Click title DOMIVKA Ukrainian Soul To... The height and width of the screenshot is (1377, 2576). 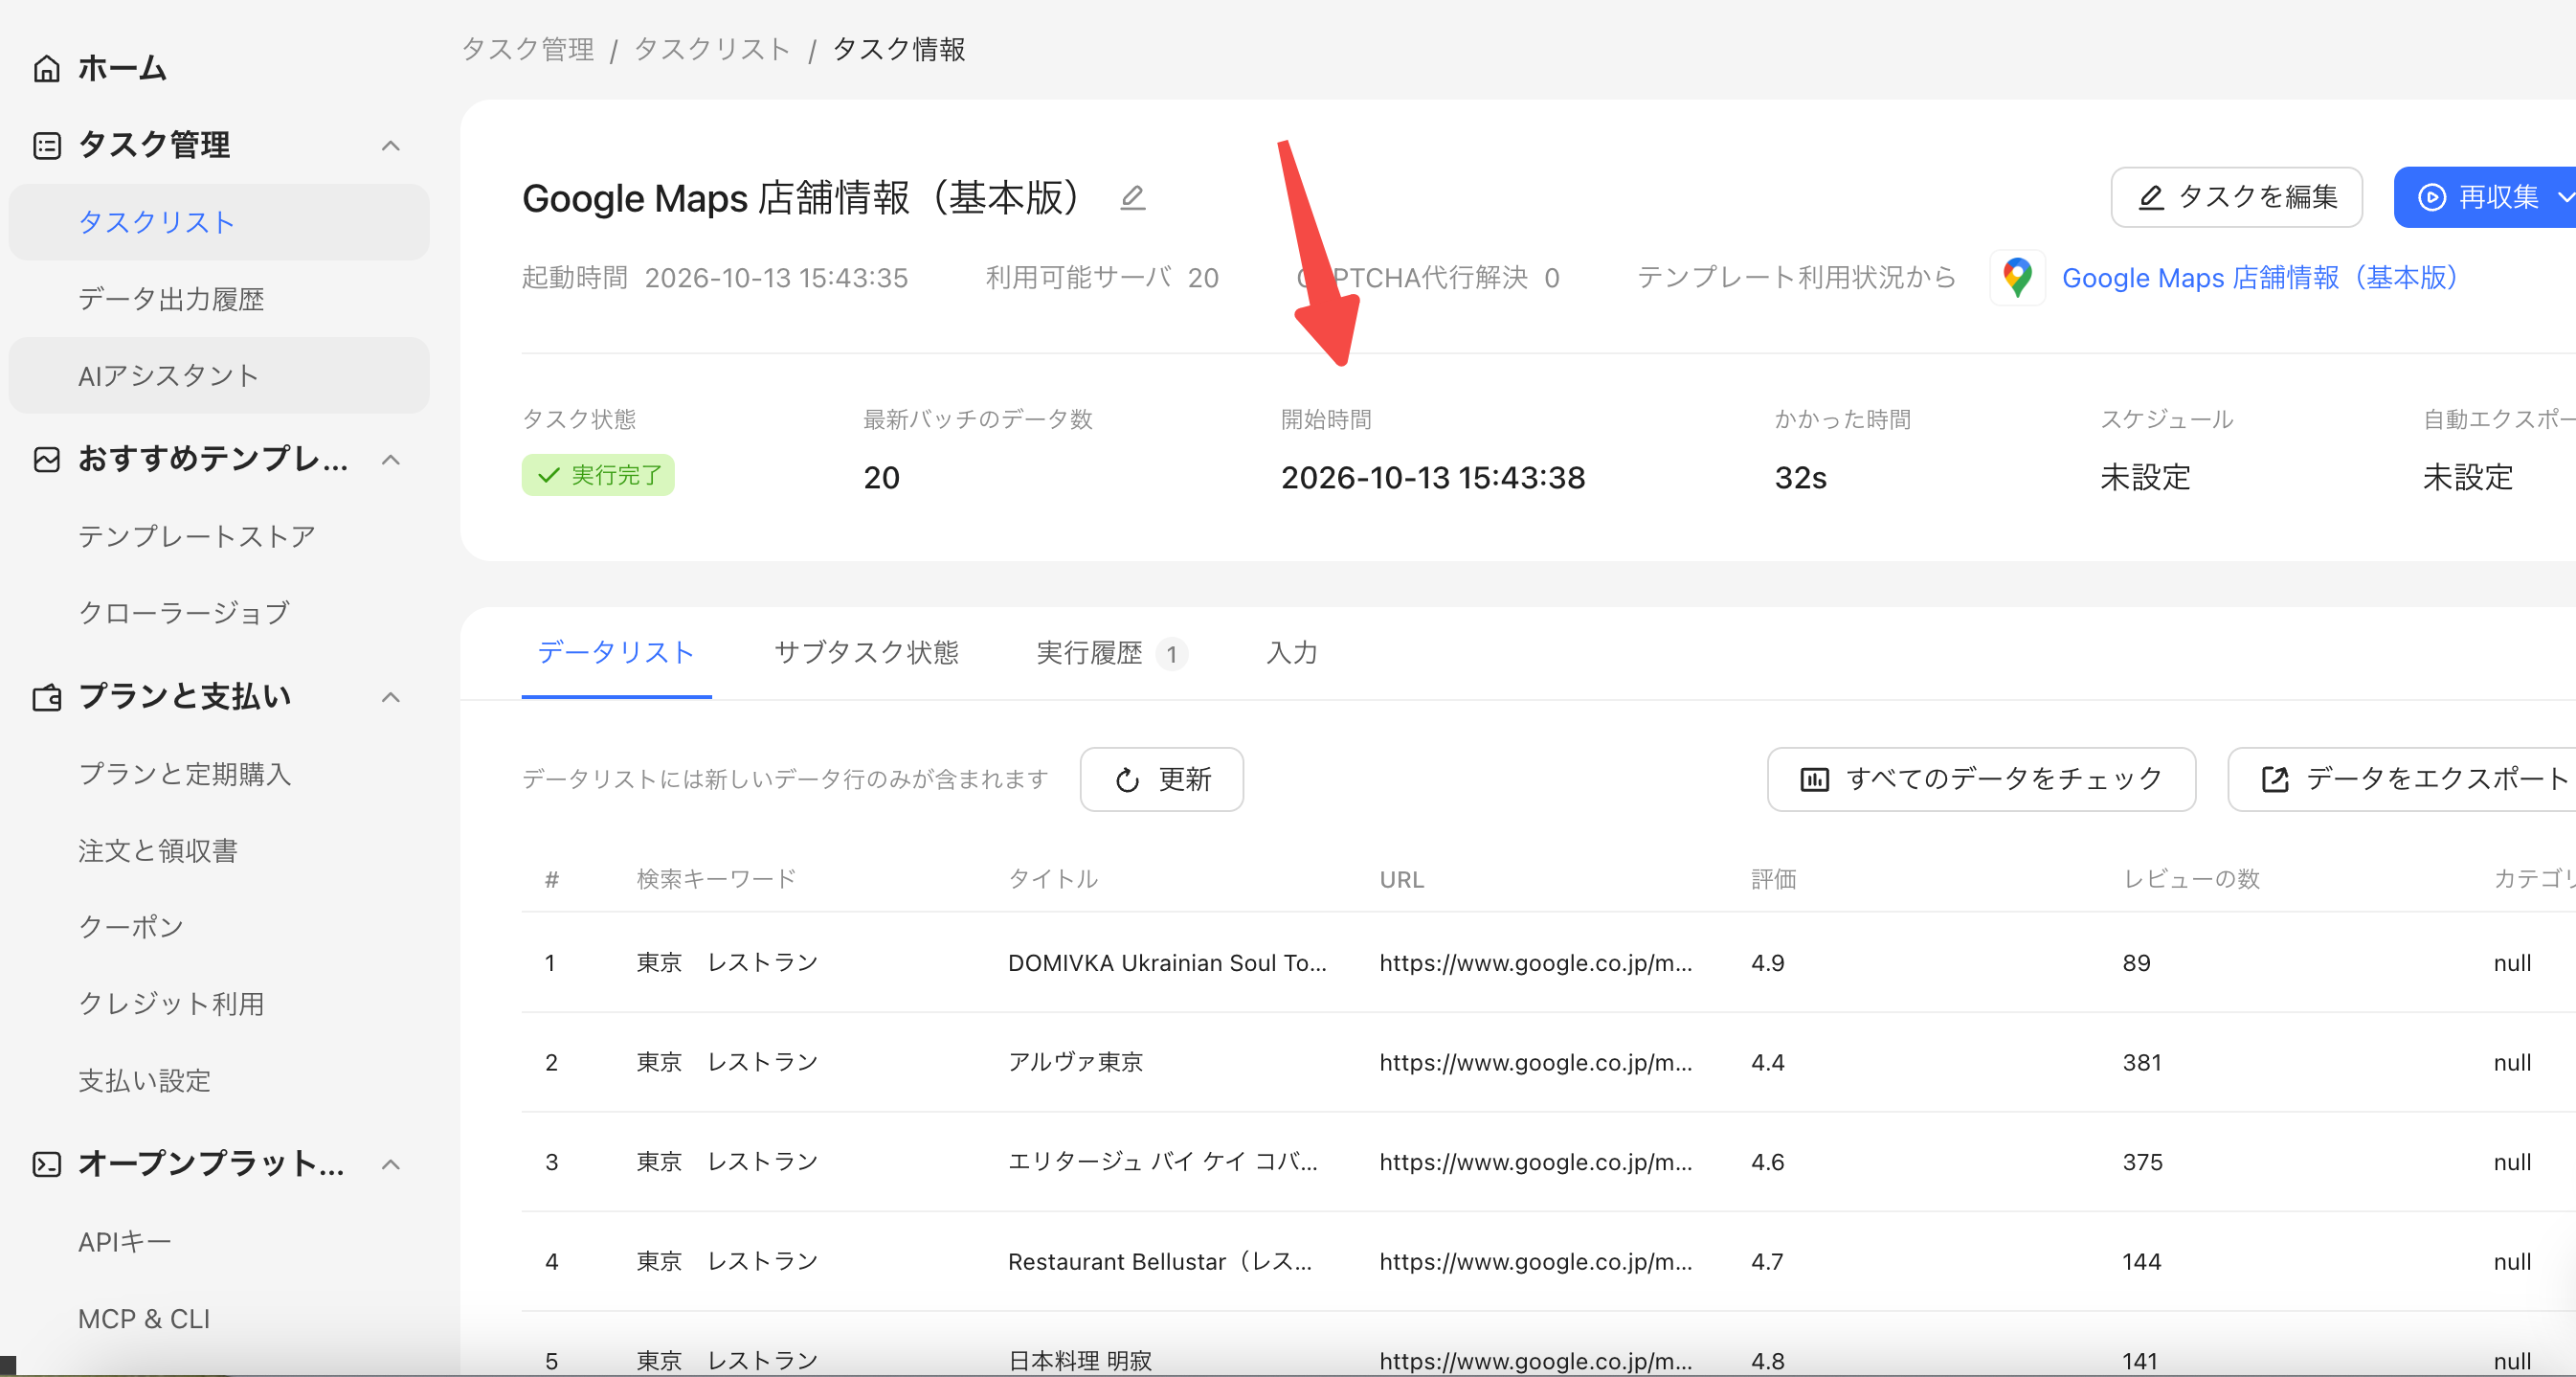(x=1167, y=963)
